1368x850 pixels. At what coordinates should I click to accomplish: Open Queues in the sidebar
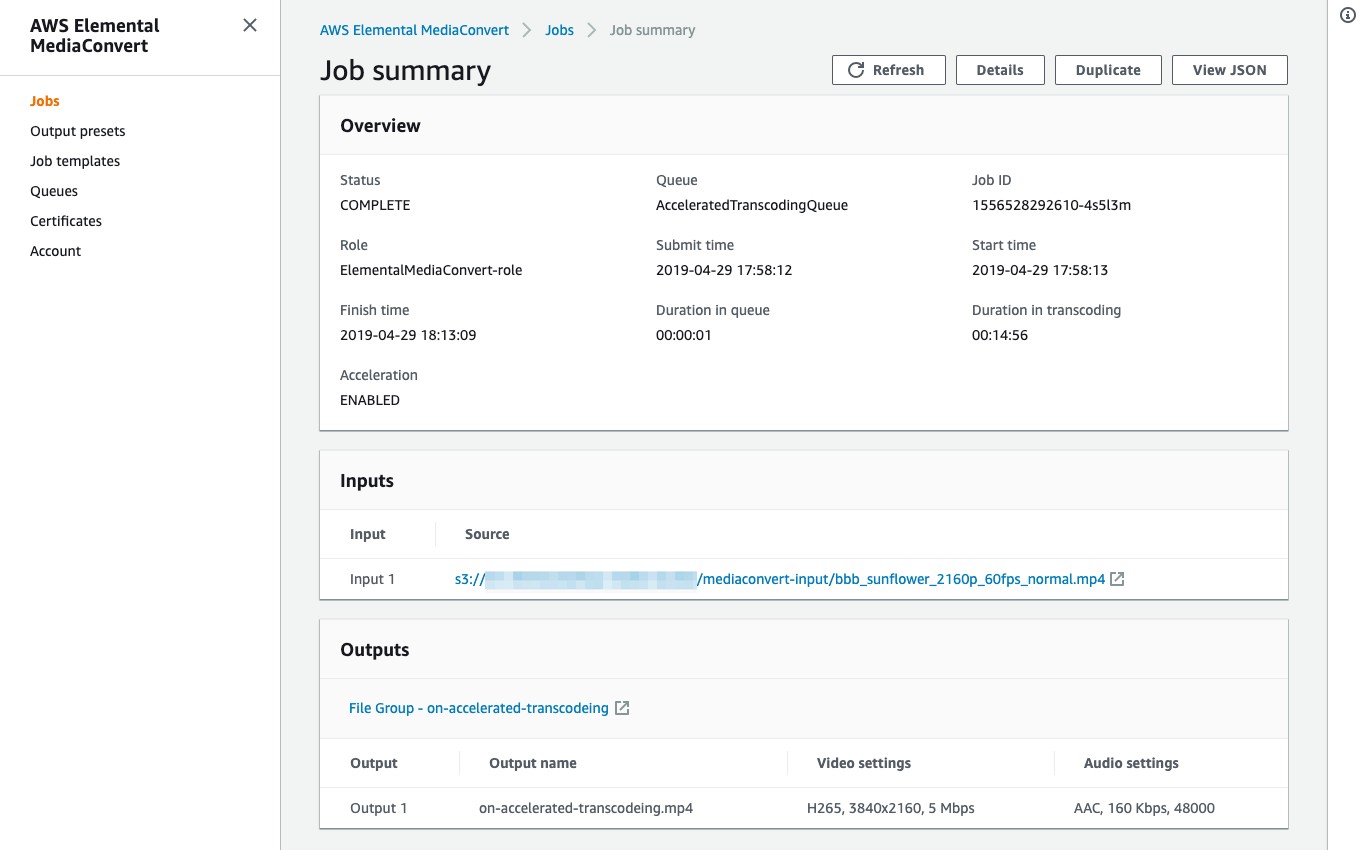(x=54, y=191)
